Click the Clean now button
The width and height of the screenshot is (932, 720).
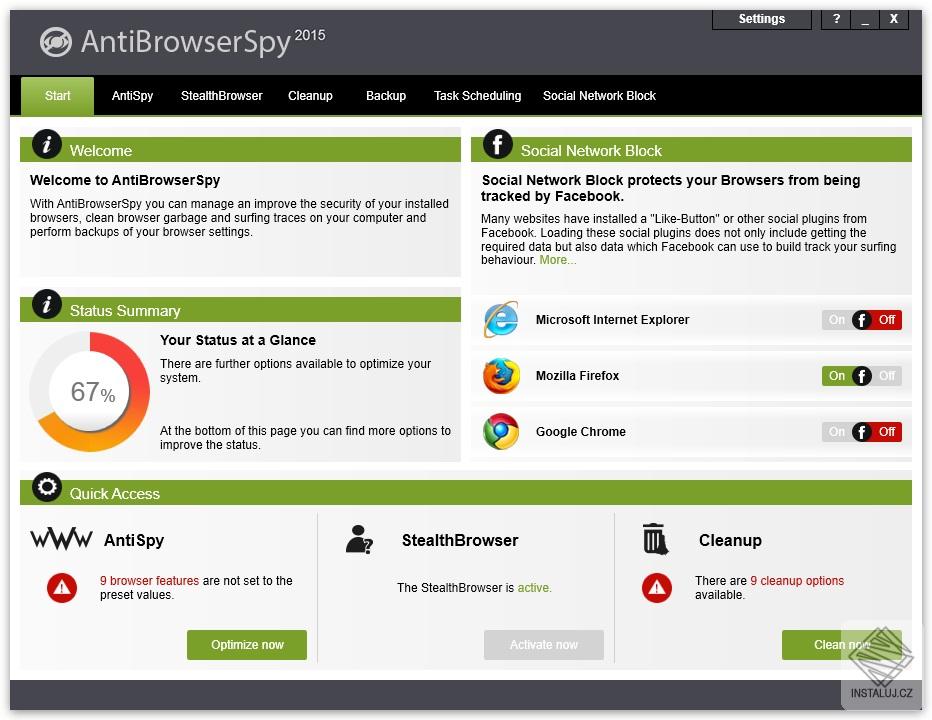842,644
